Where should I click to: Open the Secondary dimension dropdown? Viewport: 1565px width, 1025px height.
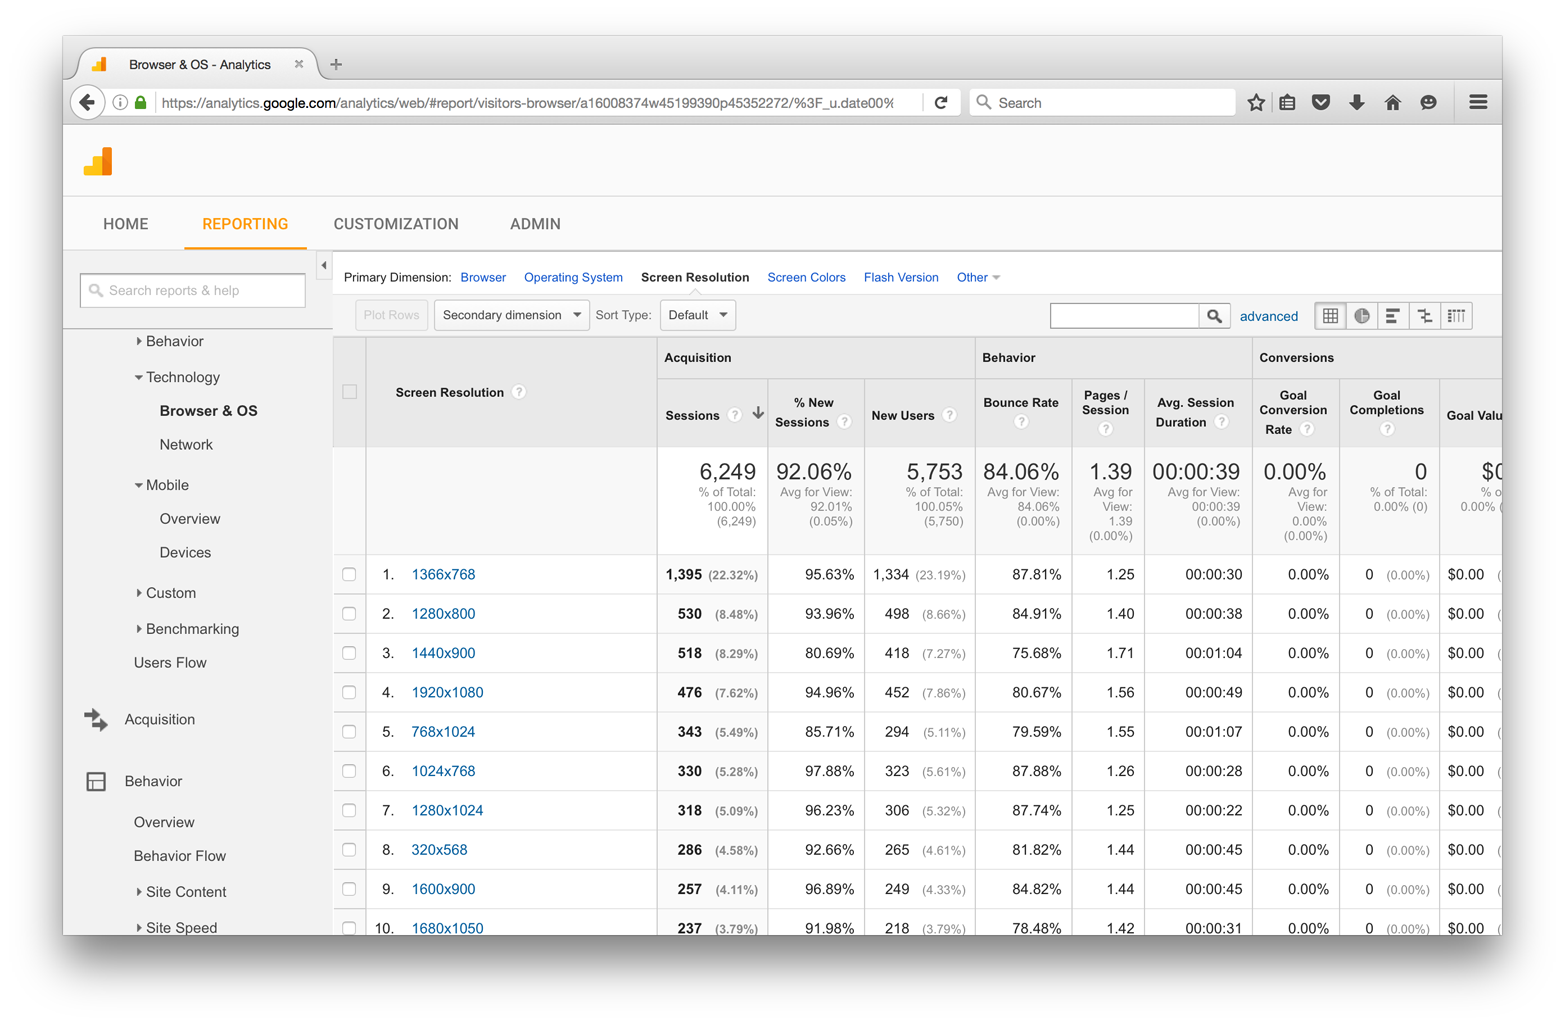coord(511,315)
